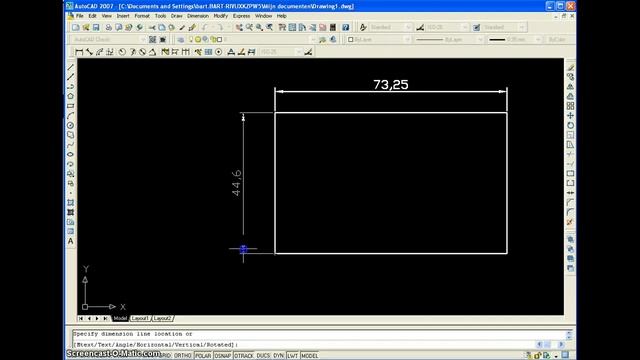640x360 pixels.
Task: Open the Modify menu
Action: click(220, 16)
